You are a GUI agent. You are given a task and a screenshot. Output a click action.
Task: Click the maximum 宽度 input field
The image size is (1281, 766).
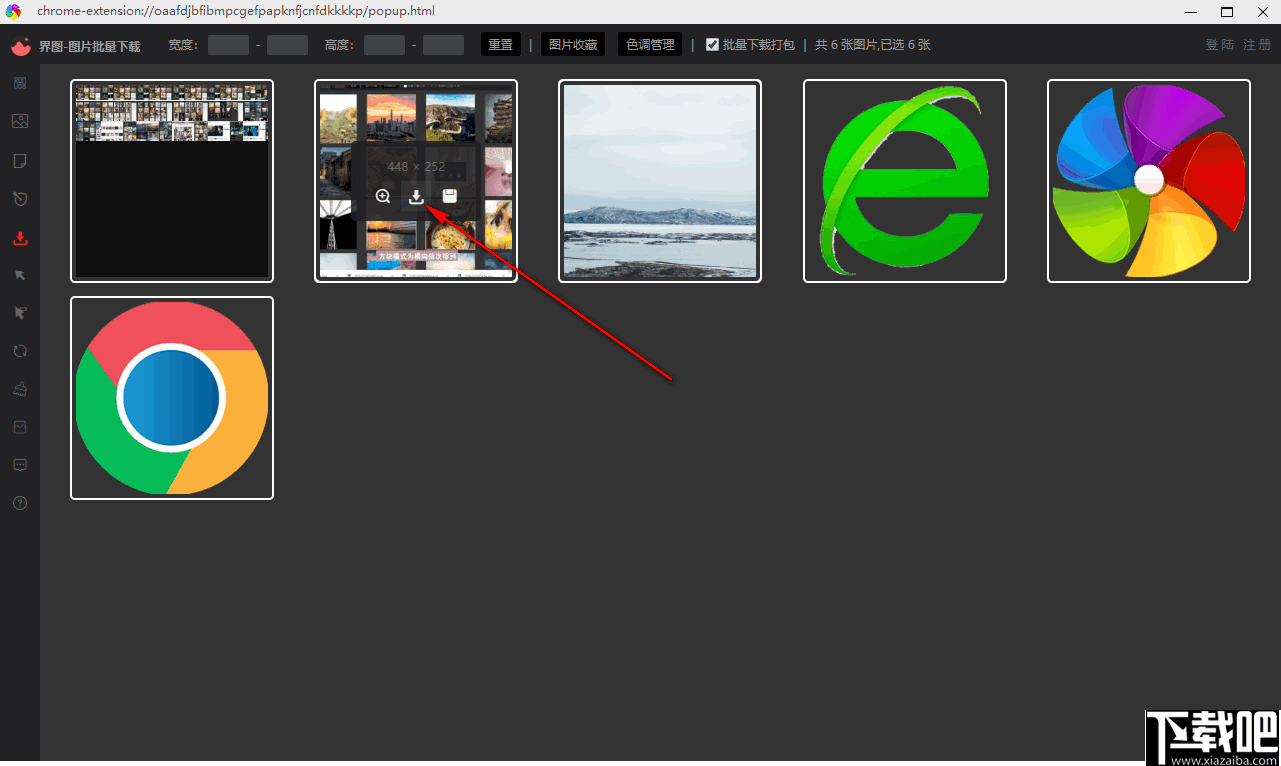tap(287, 45)
